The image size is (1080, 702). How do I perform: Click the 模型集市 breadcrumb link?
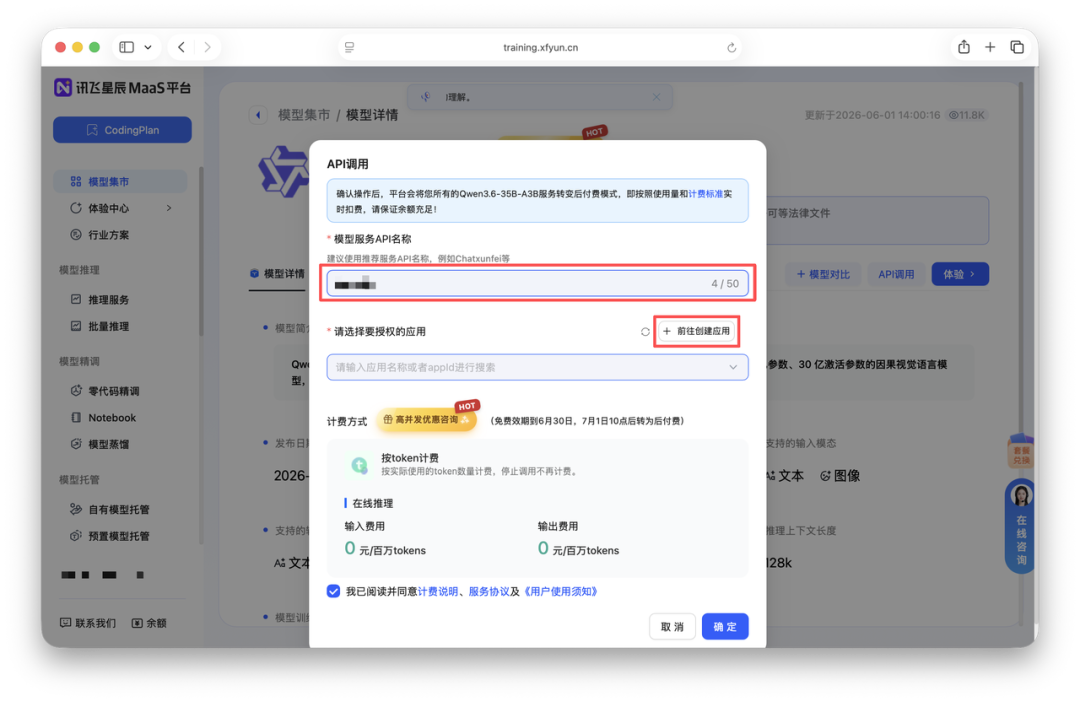click(304, 115)
